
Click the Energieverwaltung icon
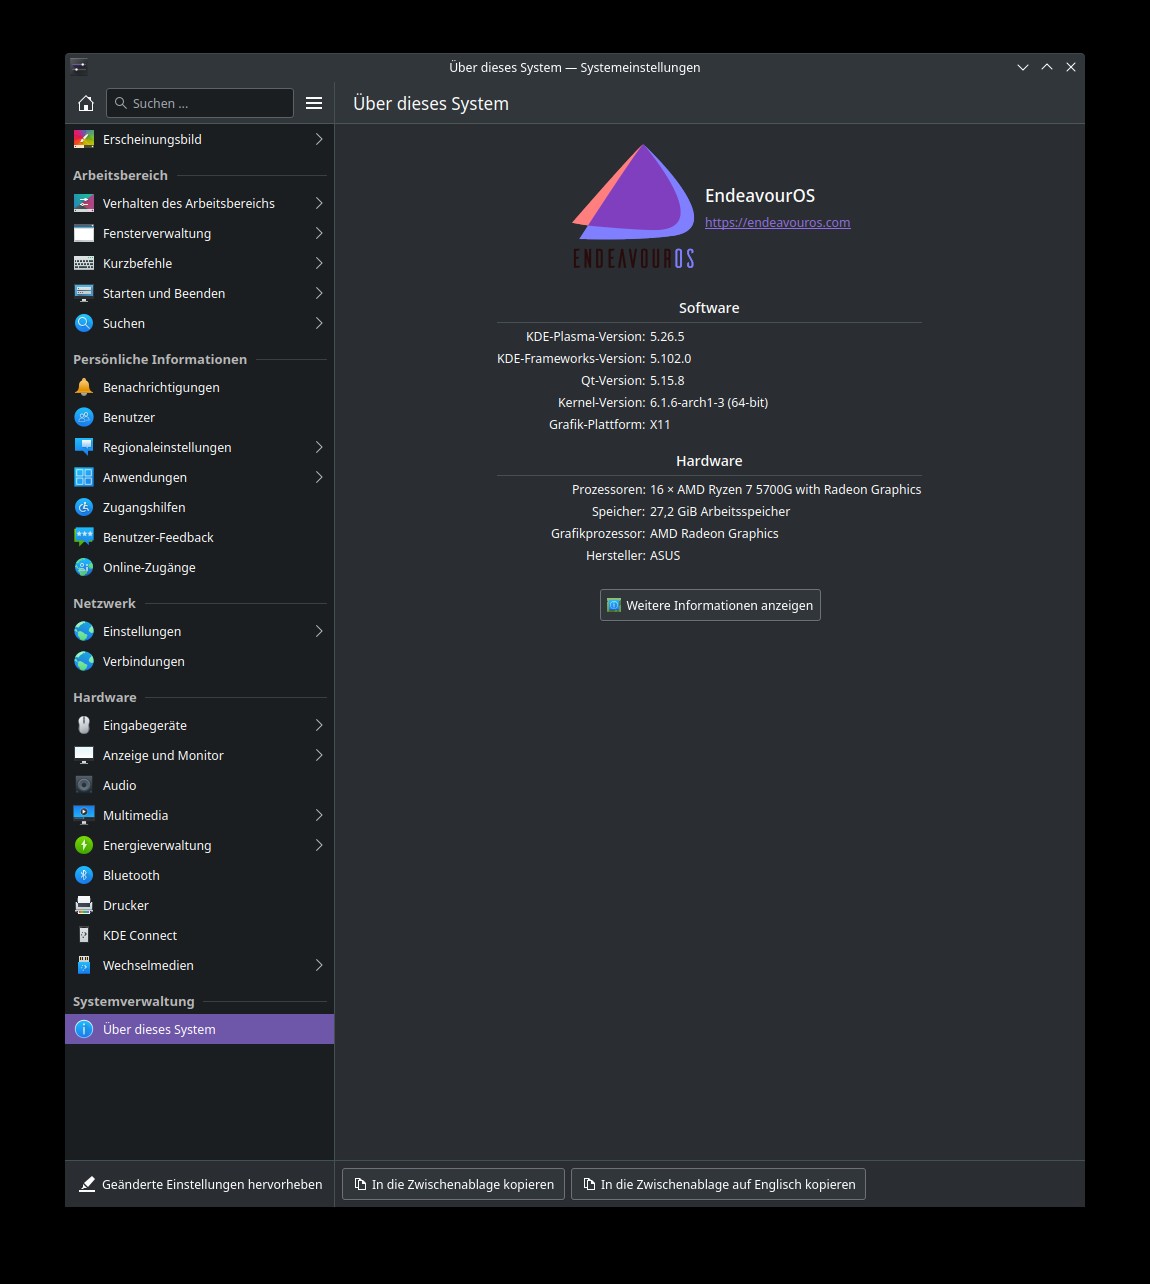(84, 845)
